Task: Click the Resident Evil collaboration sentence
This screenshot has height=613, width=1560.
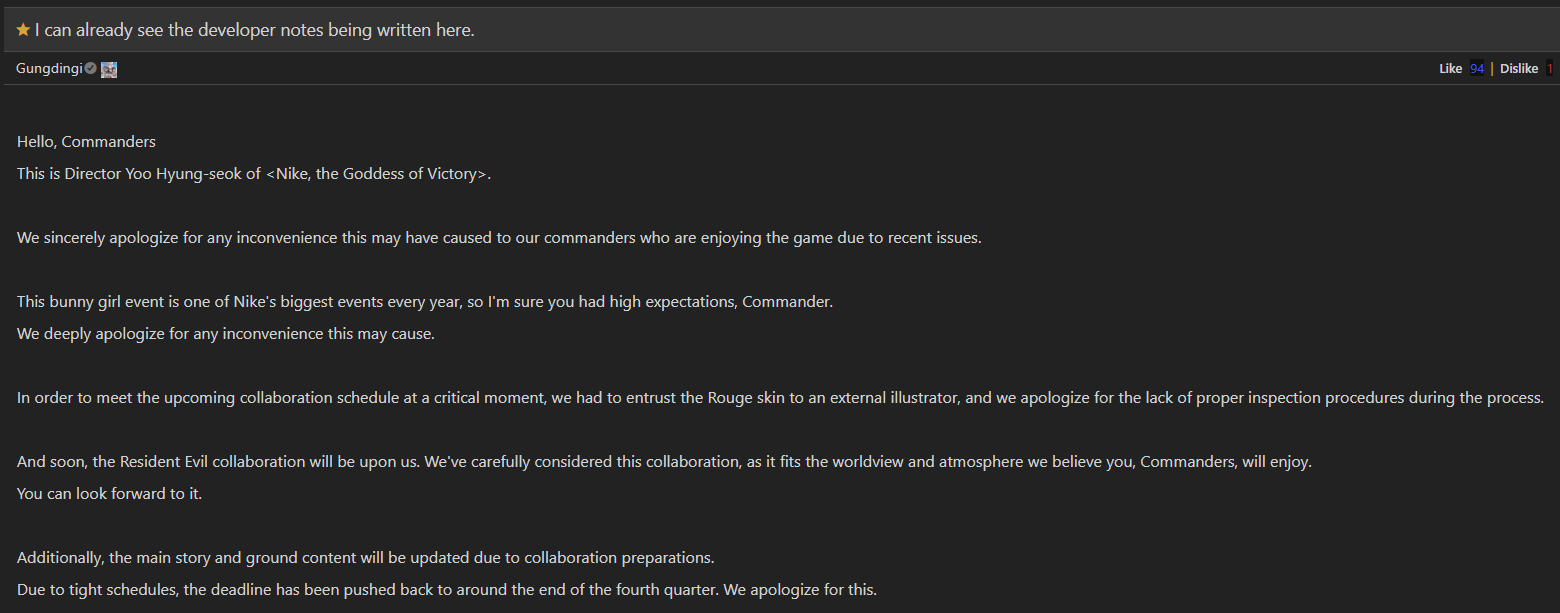Action: click(x=664, y=462)
